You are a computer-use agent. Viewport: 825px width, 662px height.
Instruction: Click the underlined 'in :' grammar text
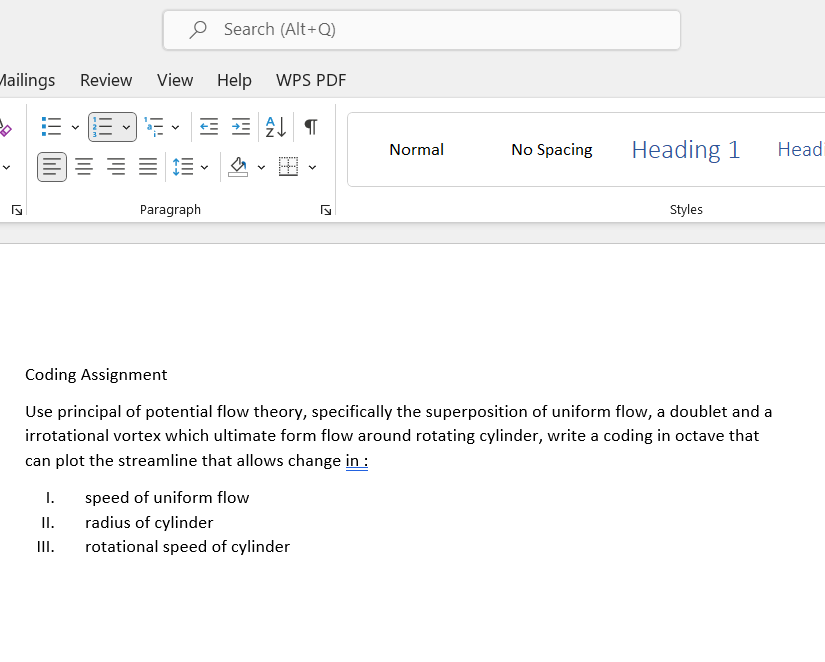357,461
